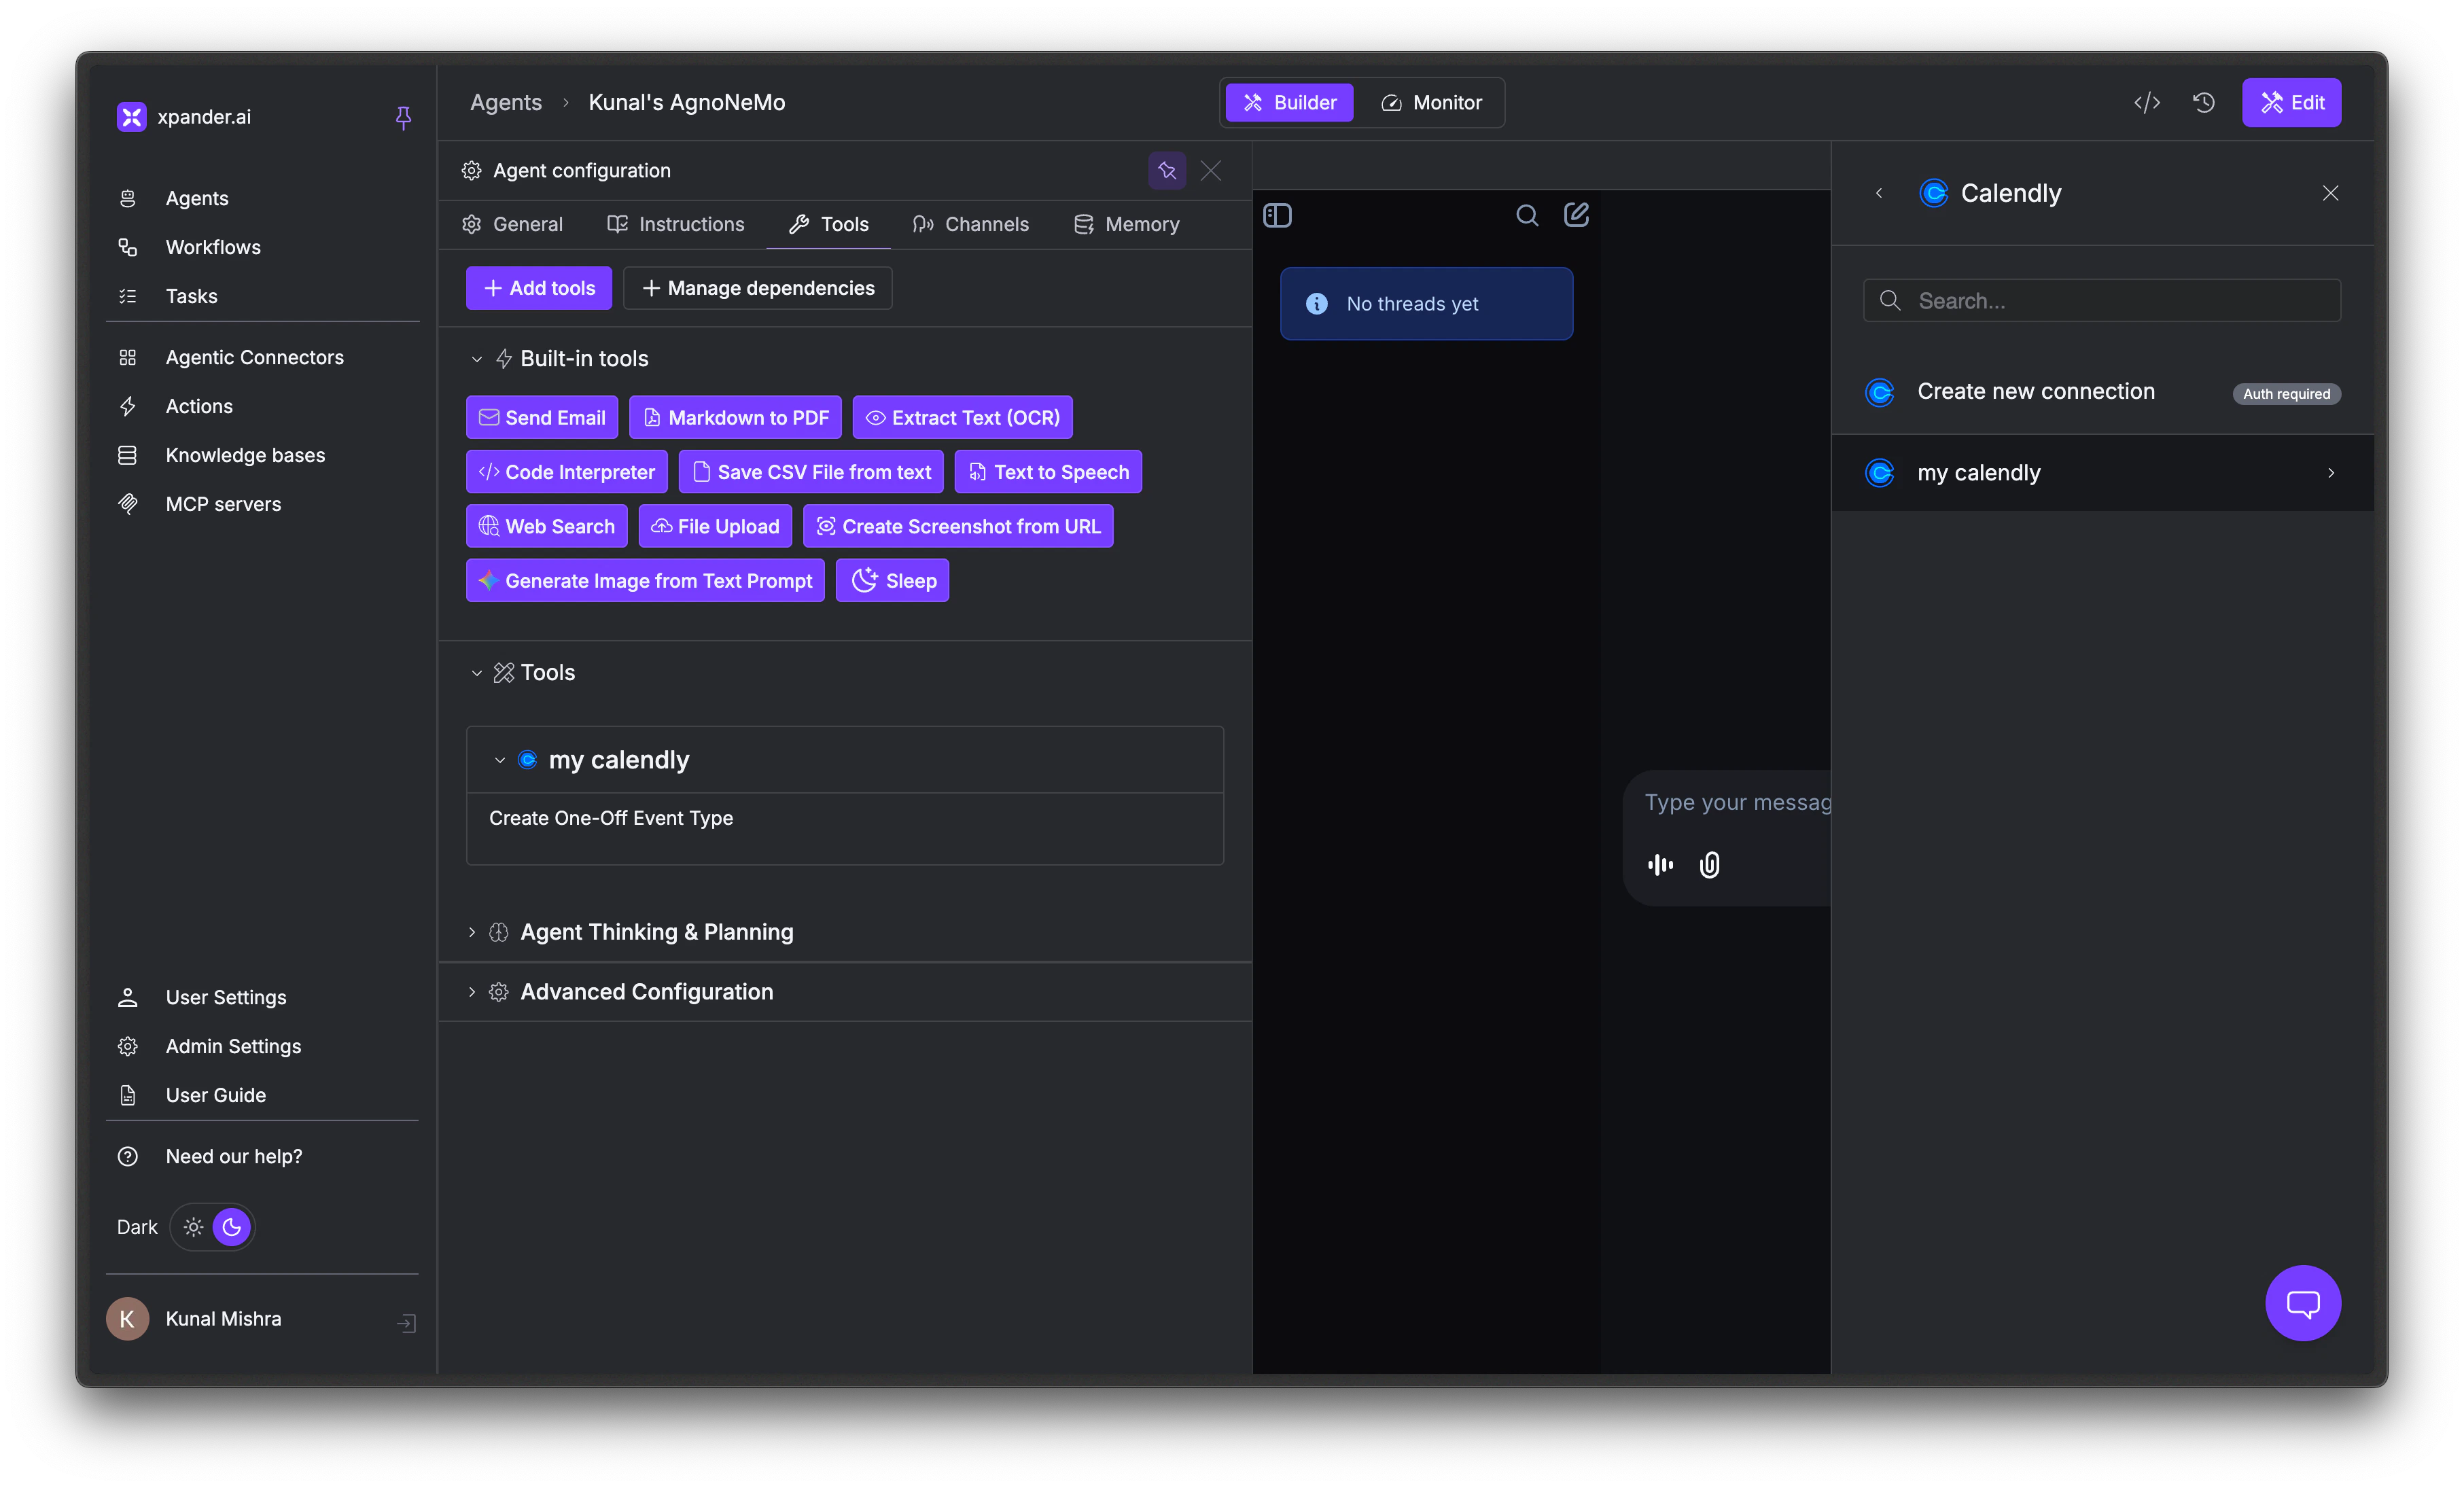Click the Add tools button
The image size is (2464, 1488).
pyautogui.click(x=538, y=288)
